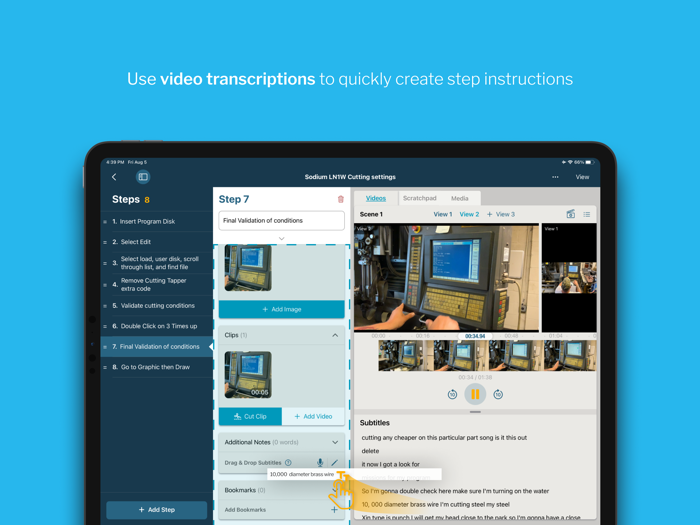Expand the chevron below step title field
The height and width of the screenshot is (525, 700).
tap(281, 238)
